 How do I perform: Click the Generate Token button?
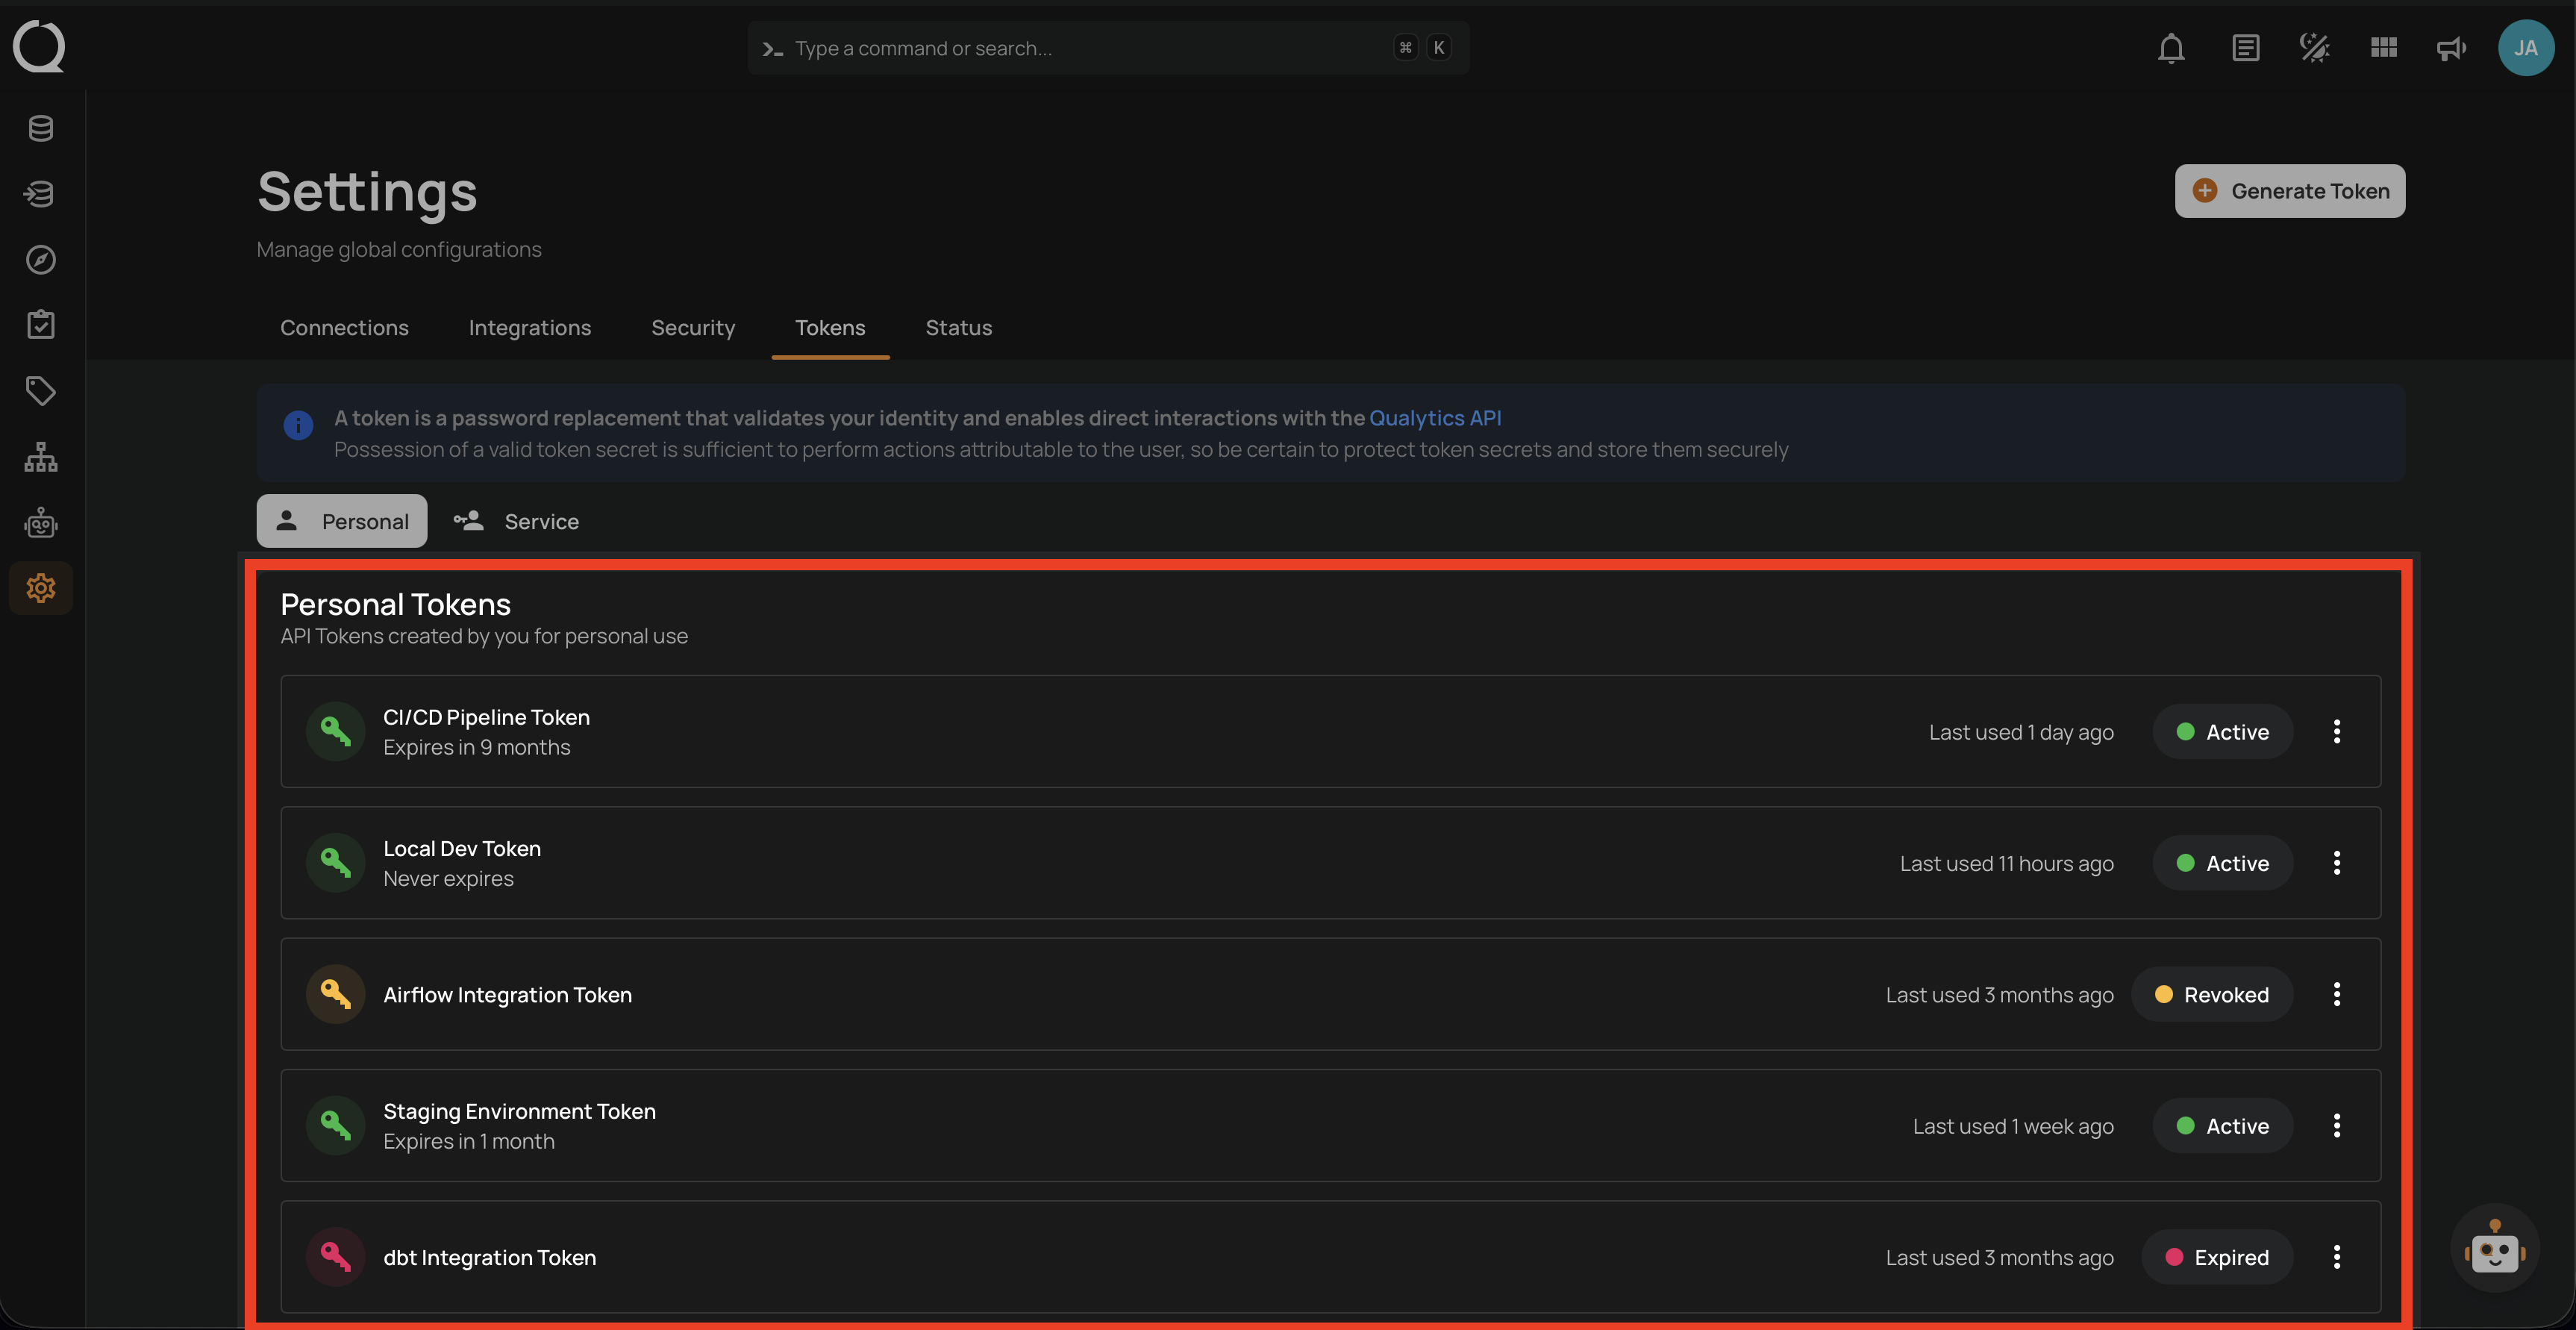pos(2290,191)
